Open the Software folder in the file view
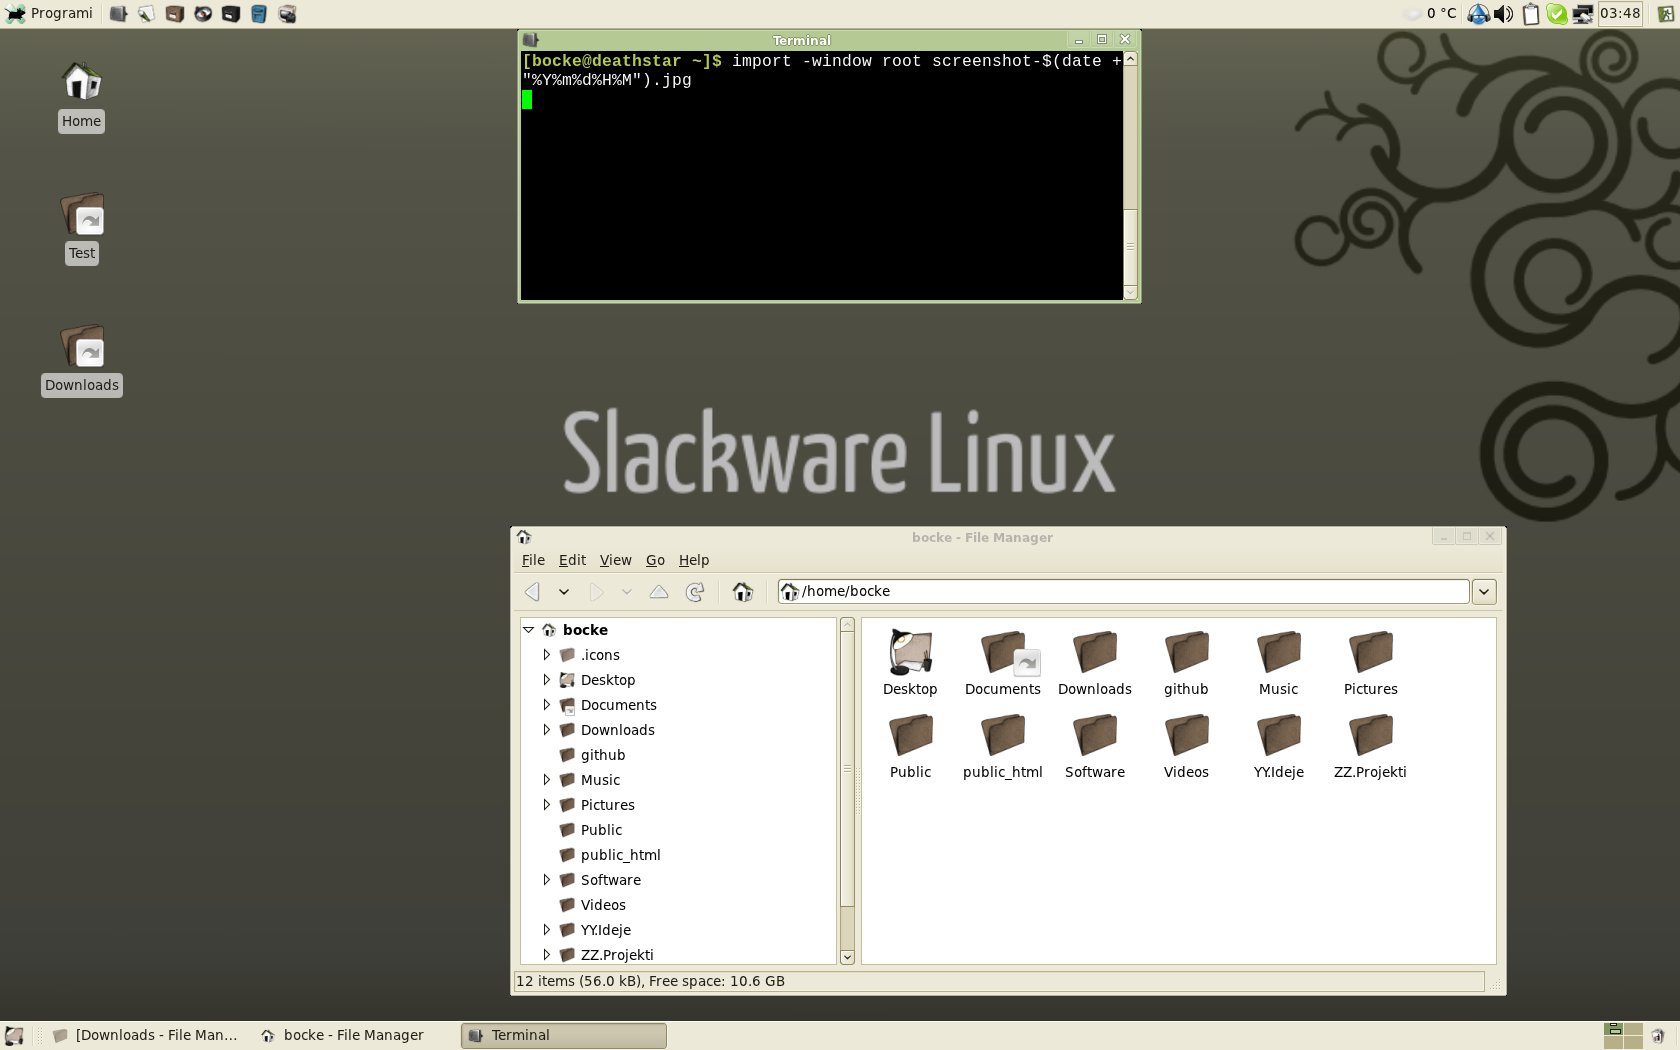Screen dimensions: 1680x1050 [1094, 745]
